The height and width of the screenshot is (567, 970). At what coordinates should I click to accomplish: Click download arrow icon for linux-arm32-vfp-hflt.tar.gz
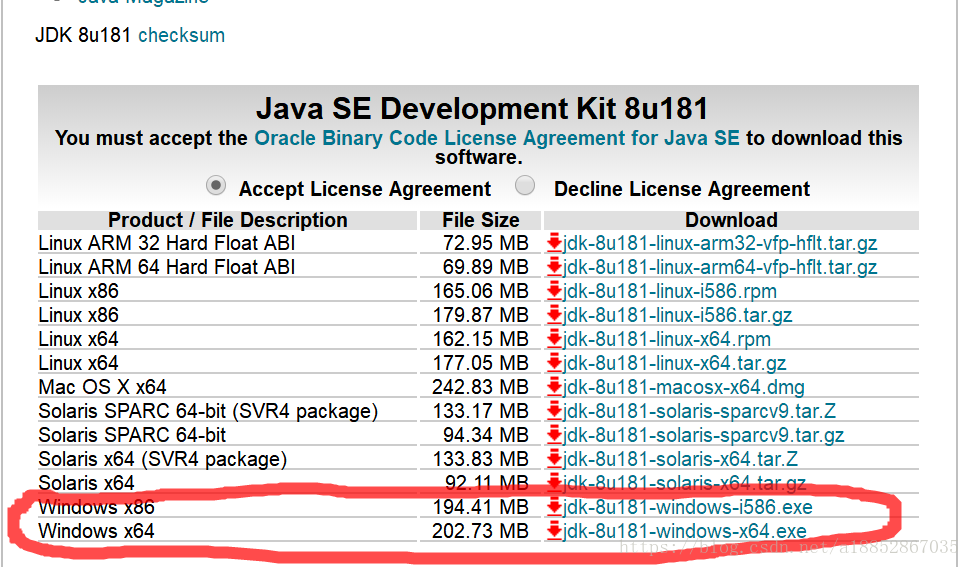tap(554, 242)
